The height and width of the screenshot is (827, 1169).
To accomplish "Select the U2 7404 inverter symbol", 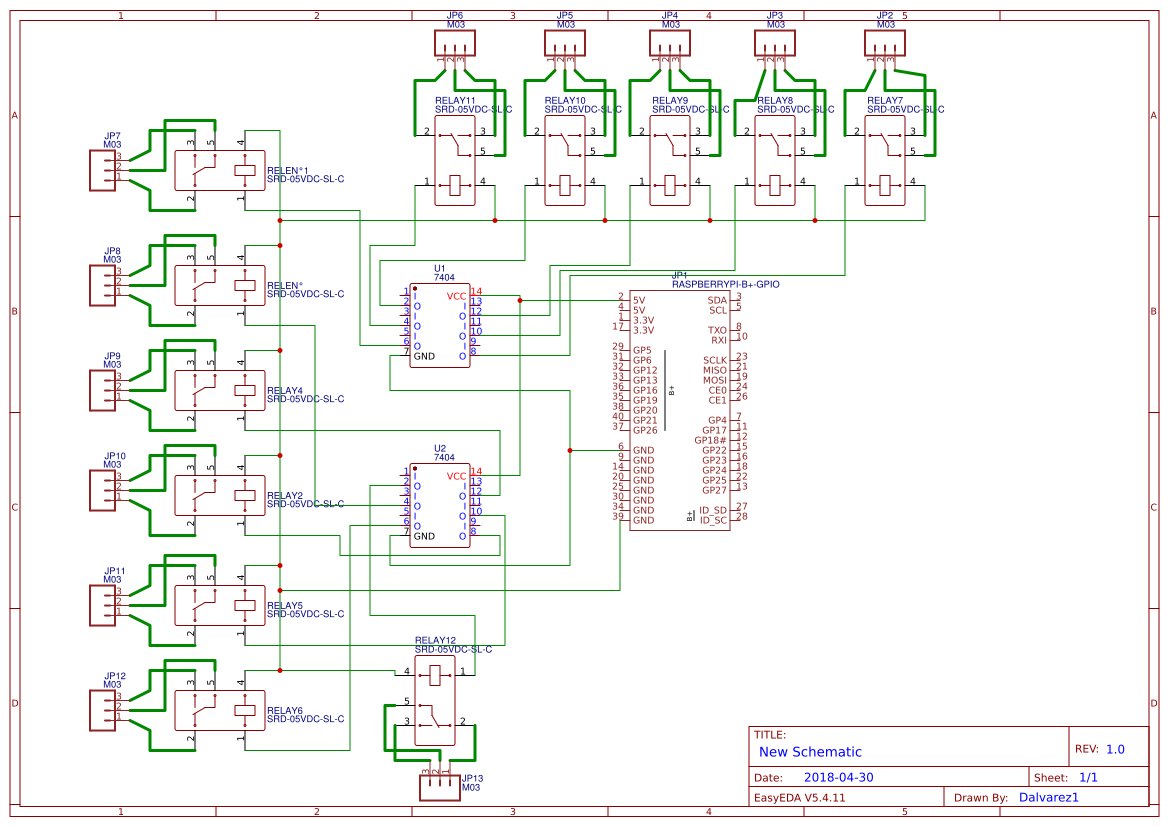I will pyautogui.click(x=440, y=505).
